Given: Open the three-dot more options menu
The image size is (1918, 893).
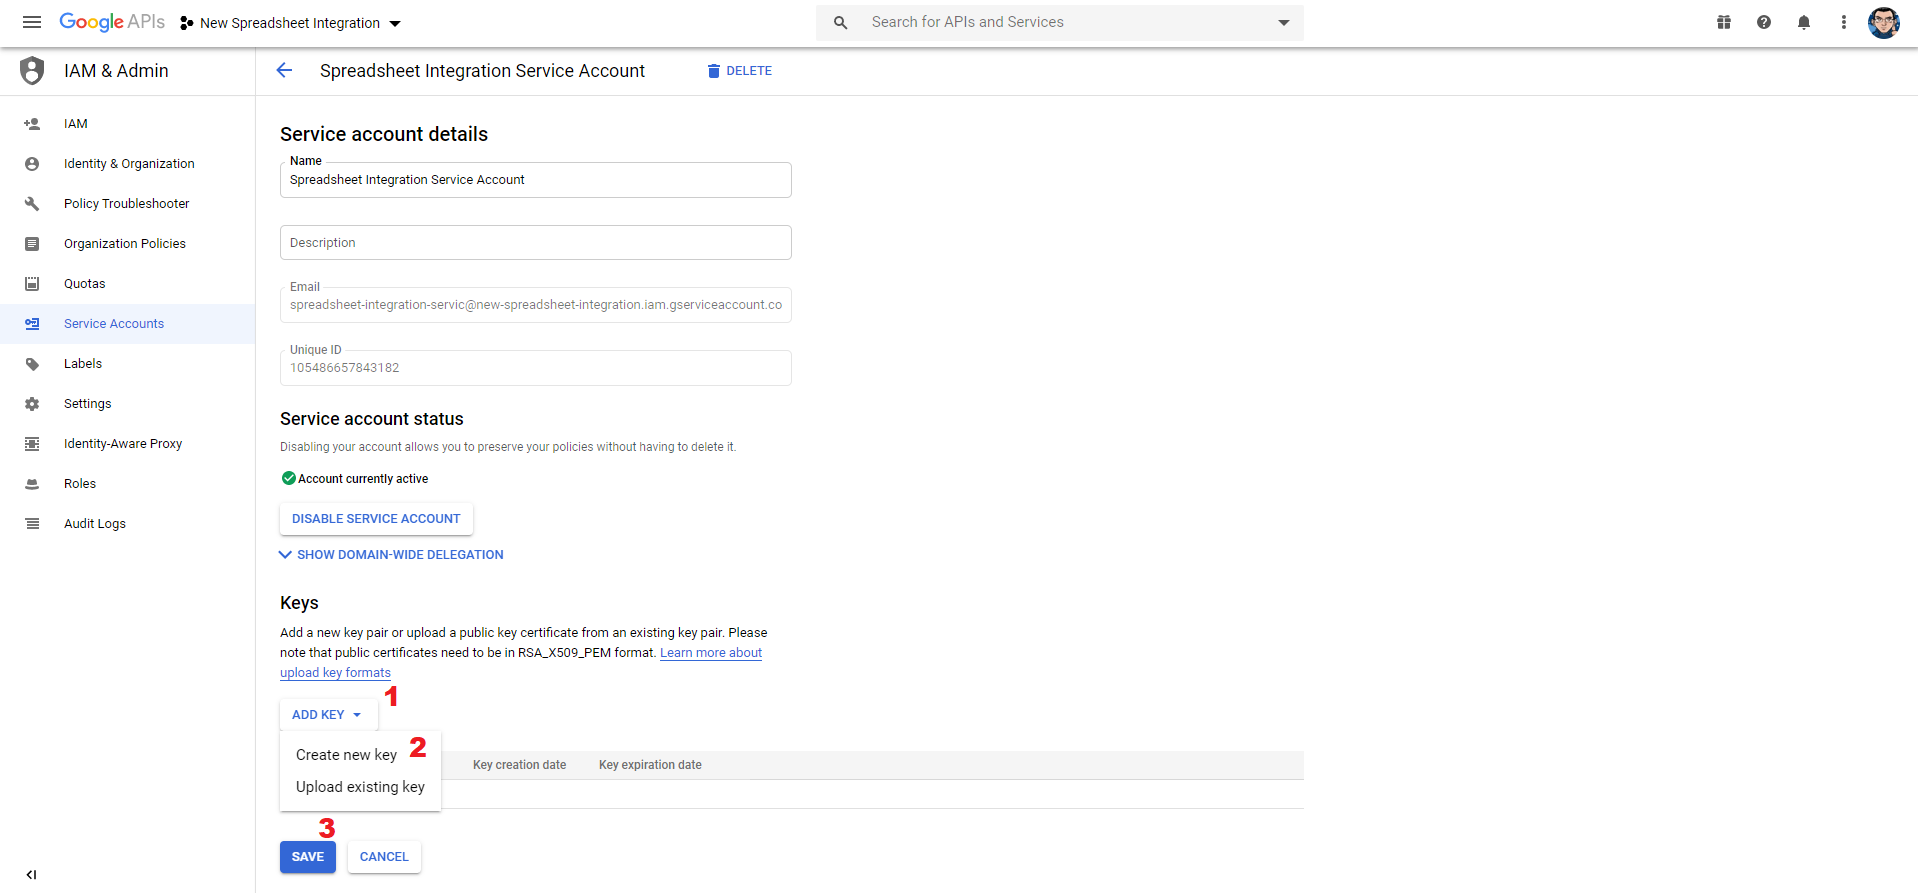Looking at the screenshot, I should point(1844,22).
